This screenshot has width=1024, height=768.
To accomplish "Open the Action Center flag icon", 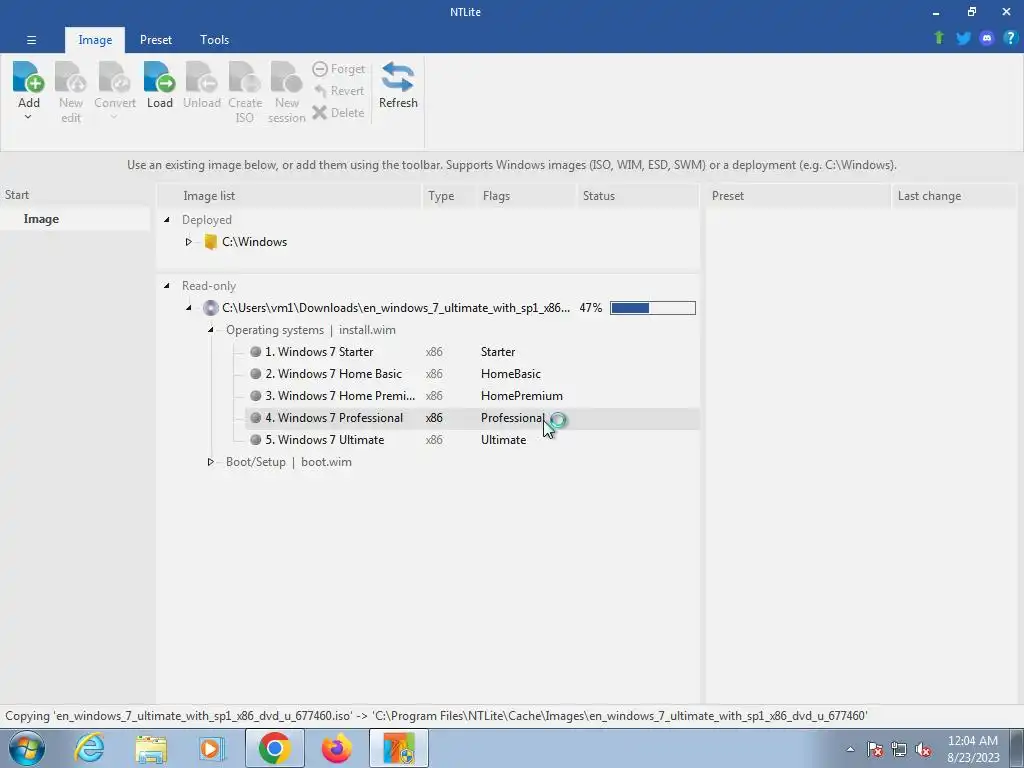I will coord(875,750).
